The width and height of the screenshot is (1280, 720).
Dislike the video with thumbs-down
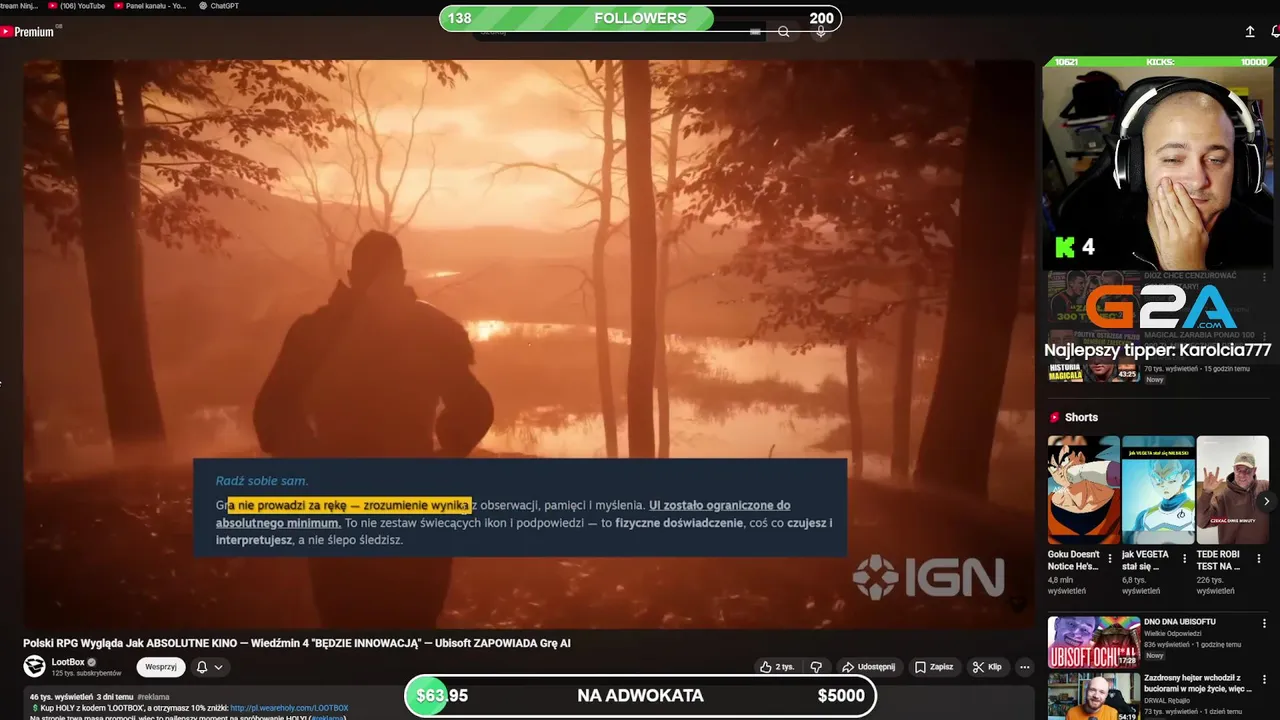point(816,667)
